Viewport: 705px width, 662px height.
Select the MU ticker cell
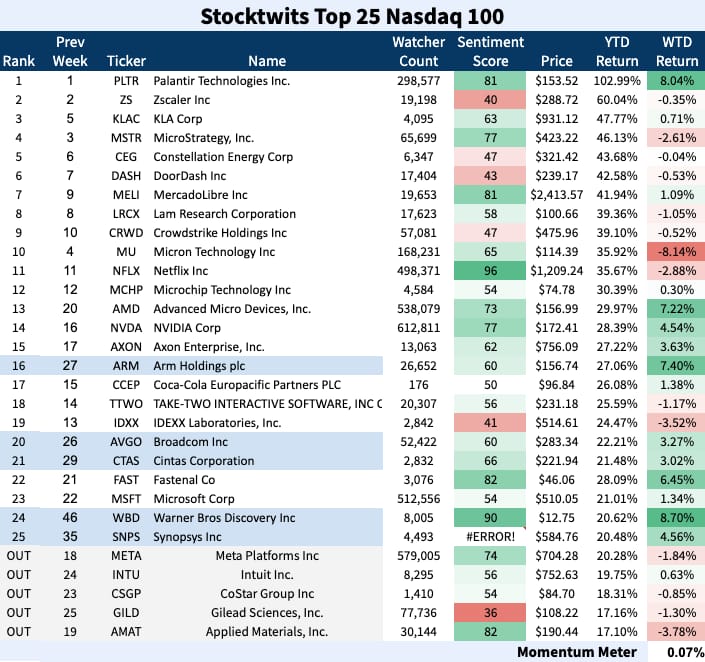tap(126, 252)
